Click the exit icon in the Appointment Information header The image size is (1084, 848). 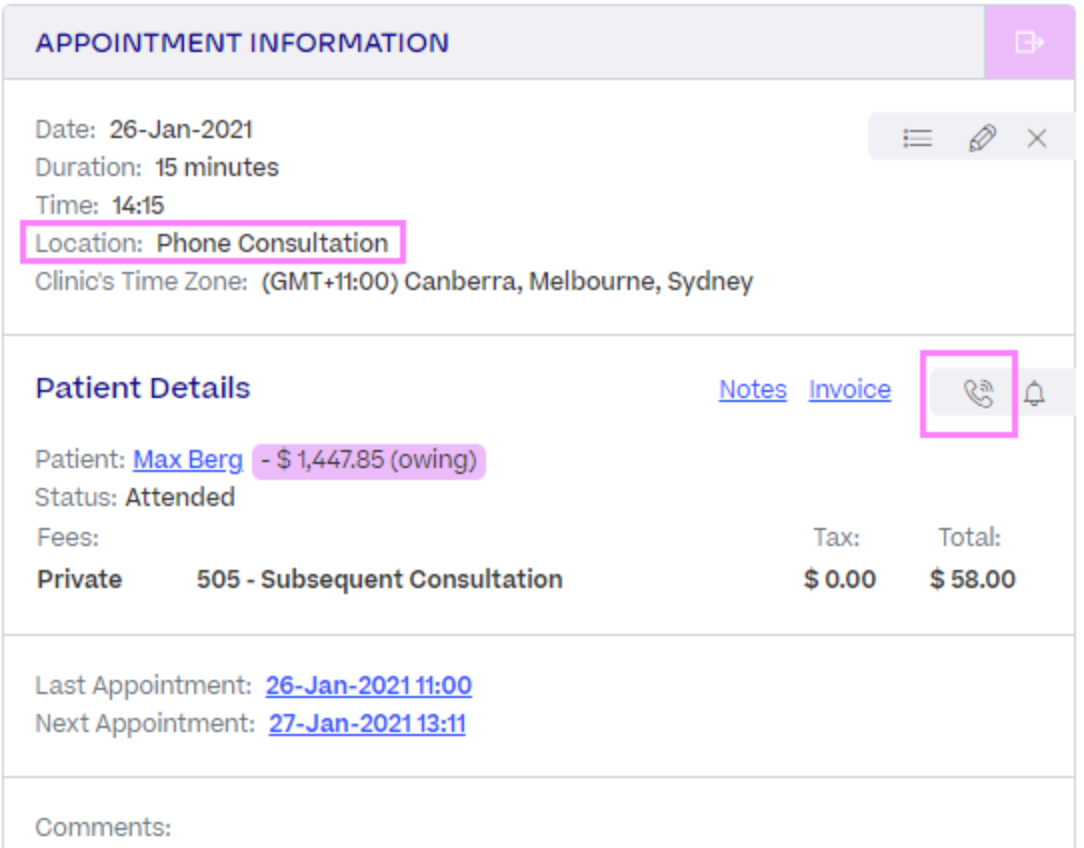coord(1028,42)
